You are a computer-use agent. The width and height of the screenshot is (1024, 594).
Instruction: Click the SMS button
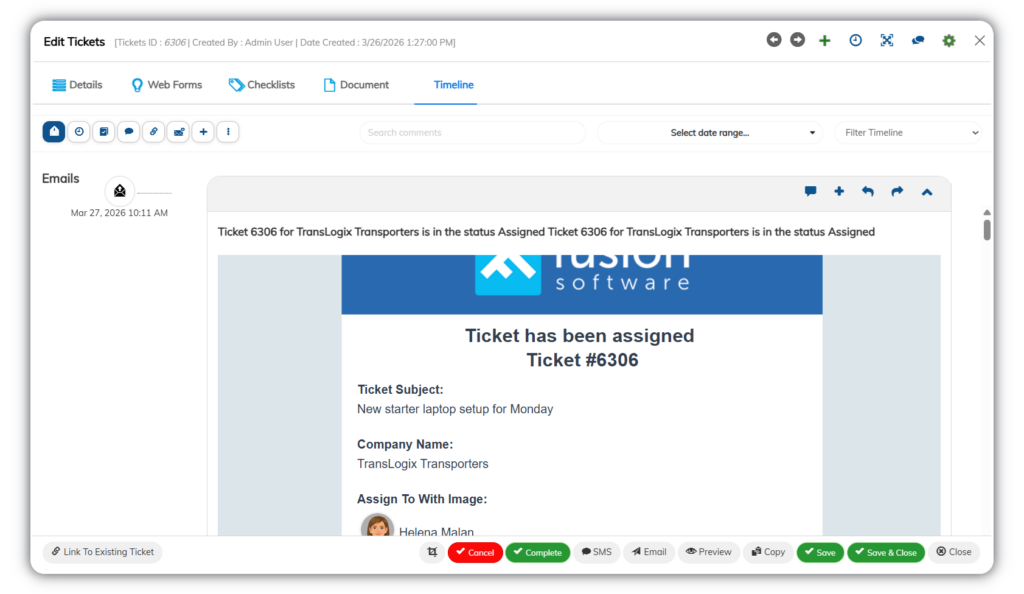596,552
